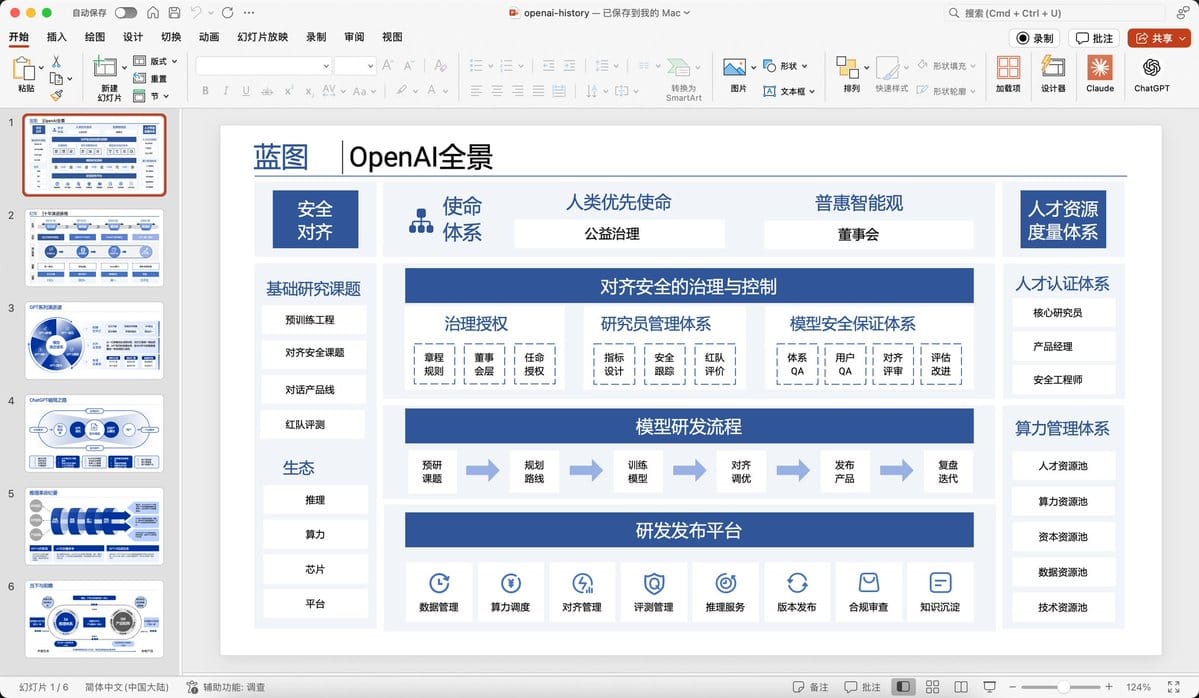Click the Home icon in title bar
1199x698 pixels.
(153, 12)
